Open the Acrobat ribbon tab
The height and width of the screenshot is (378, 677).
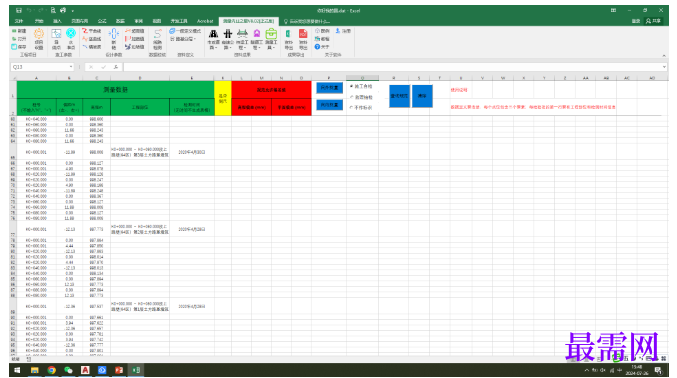(x=205, y=21)
